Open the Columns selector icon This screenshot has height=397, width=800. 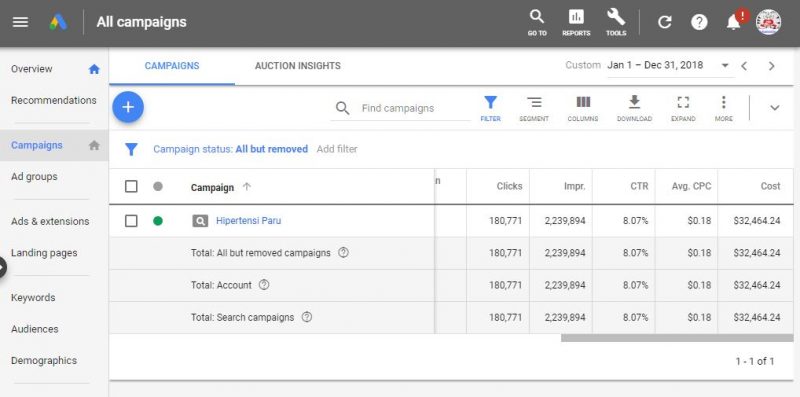pyautogui.click(x=583, y=108)
